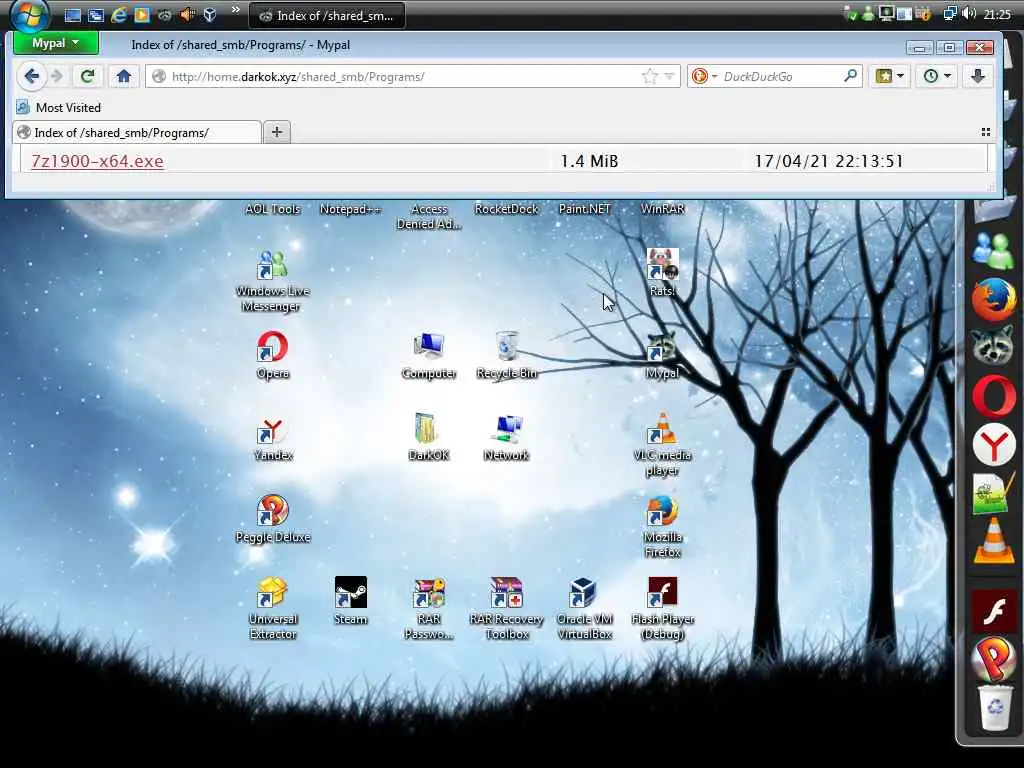Launch Messenger people icon in the dock
The image size is (1024, 768).
tap(993, 251)
